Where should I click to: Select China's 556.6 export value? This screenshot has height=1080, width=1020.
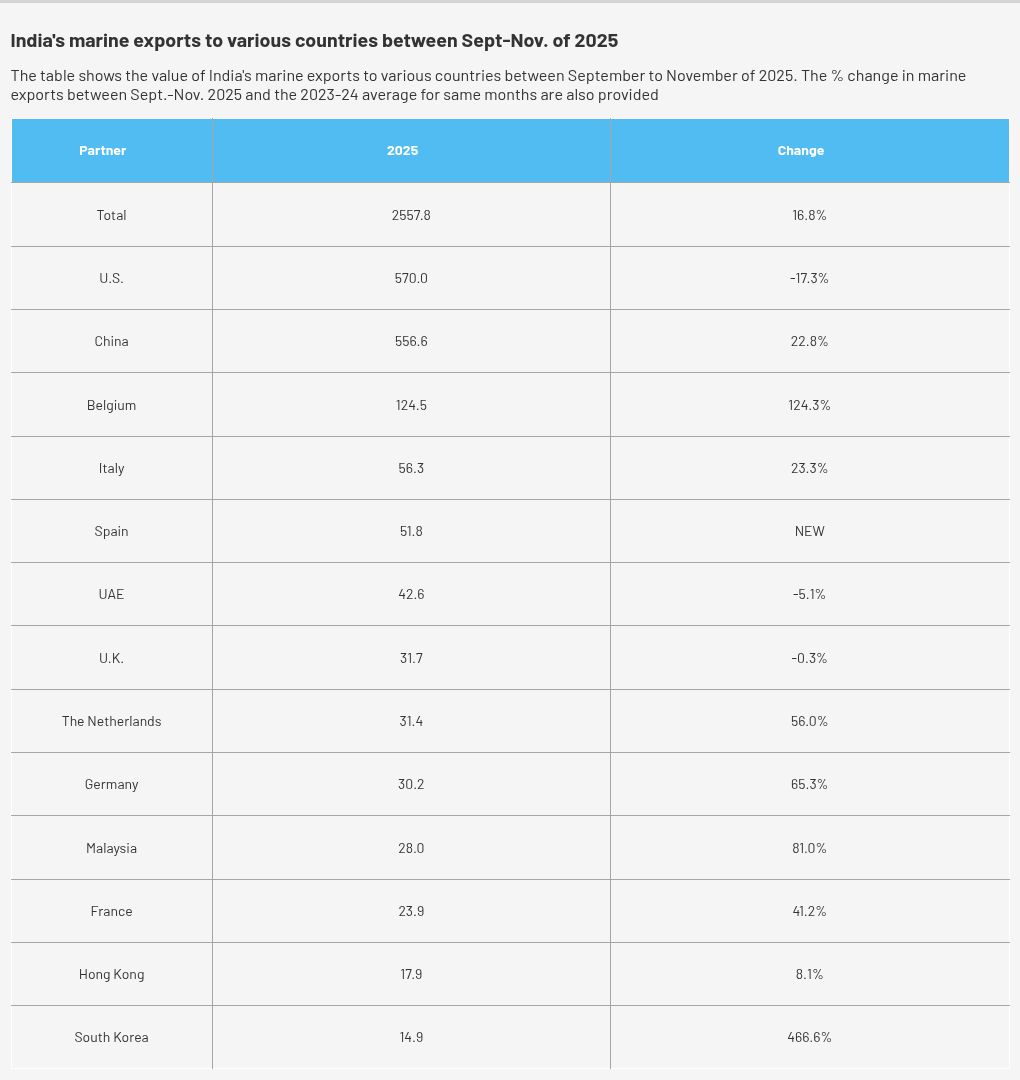click(411, 341)
